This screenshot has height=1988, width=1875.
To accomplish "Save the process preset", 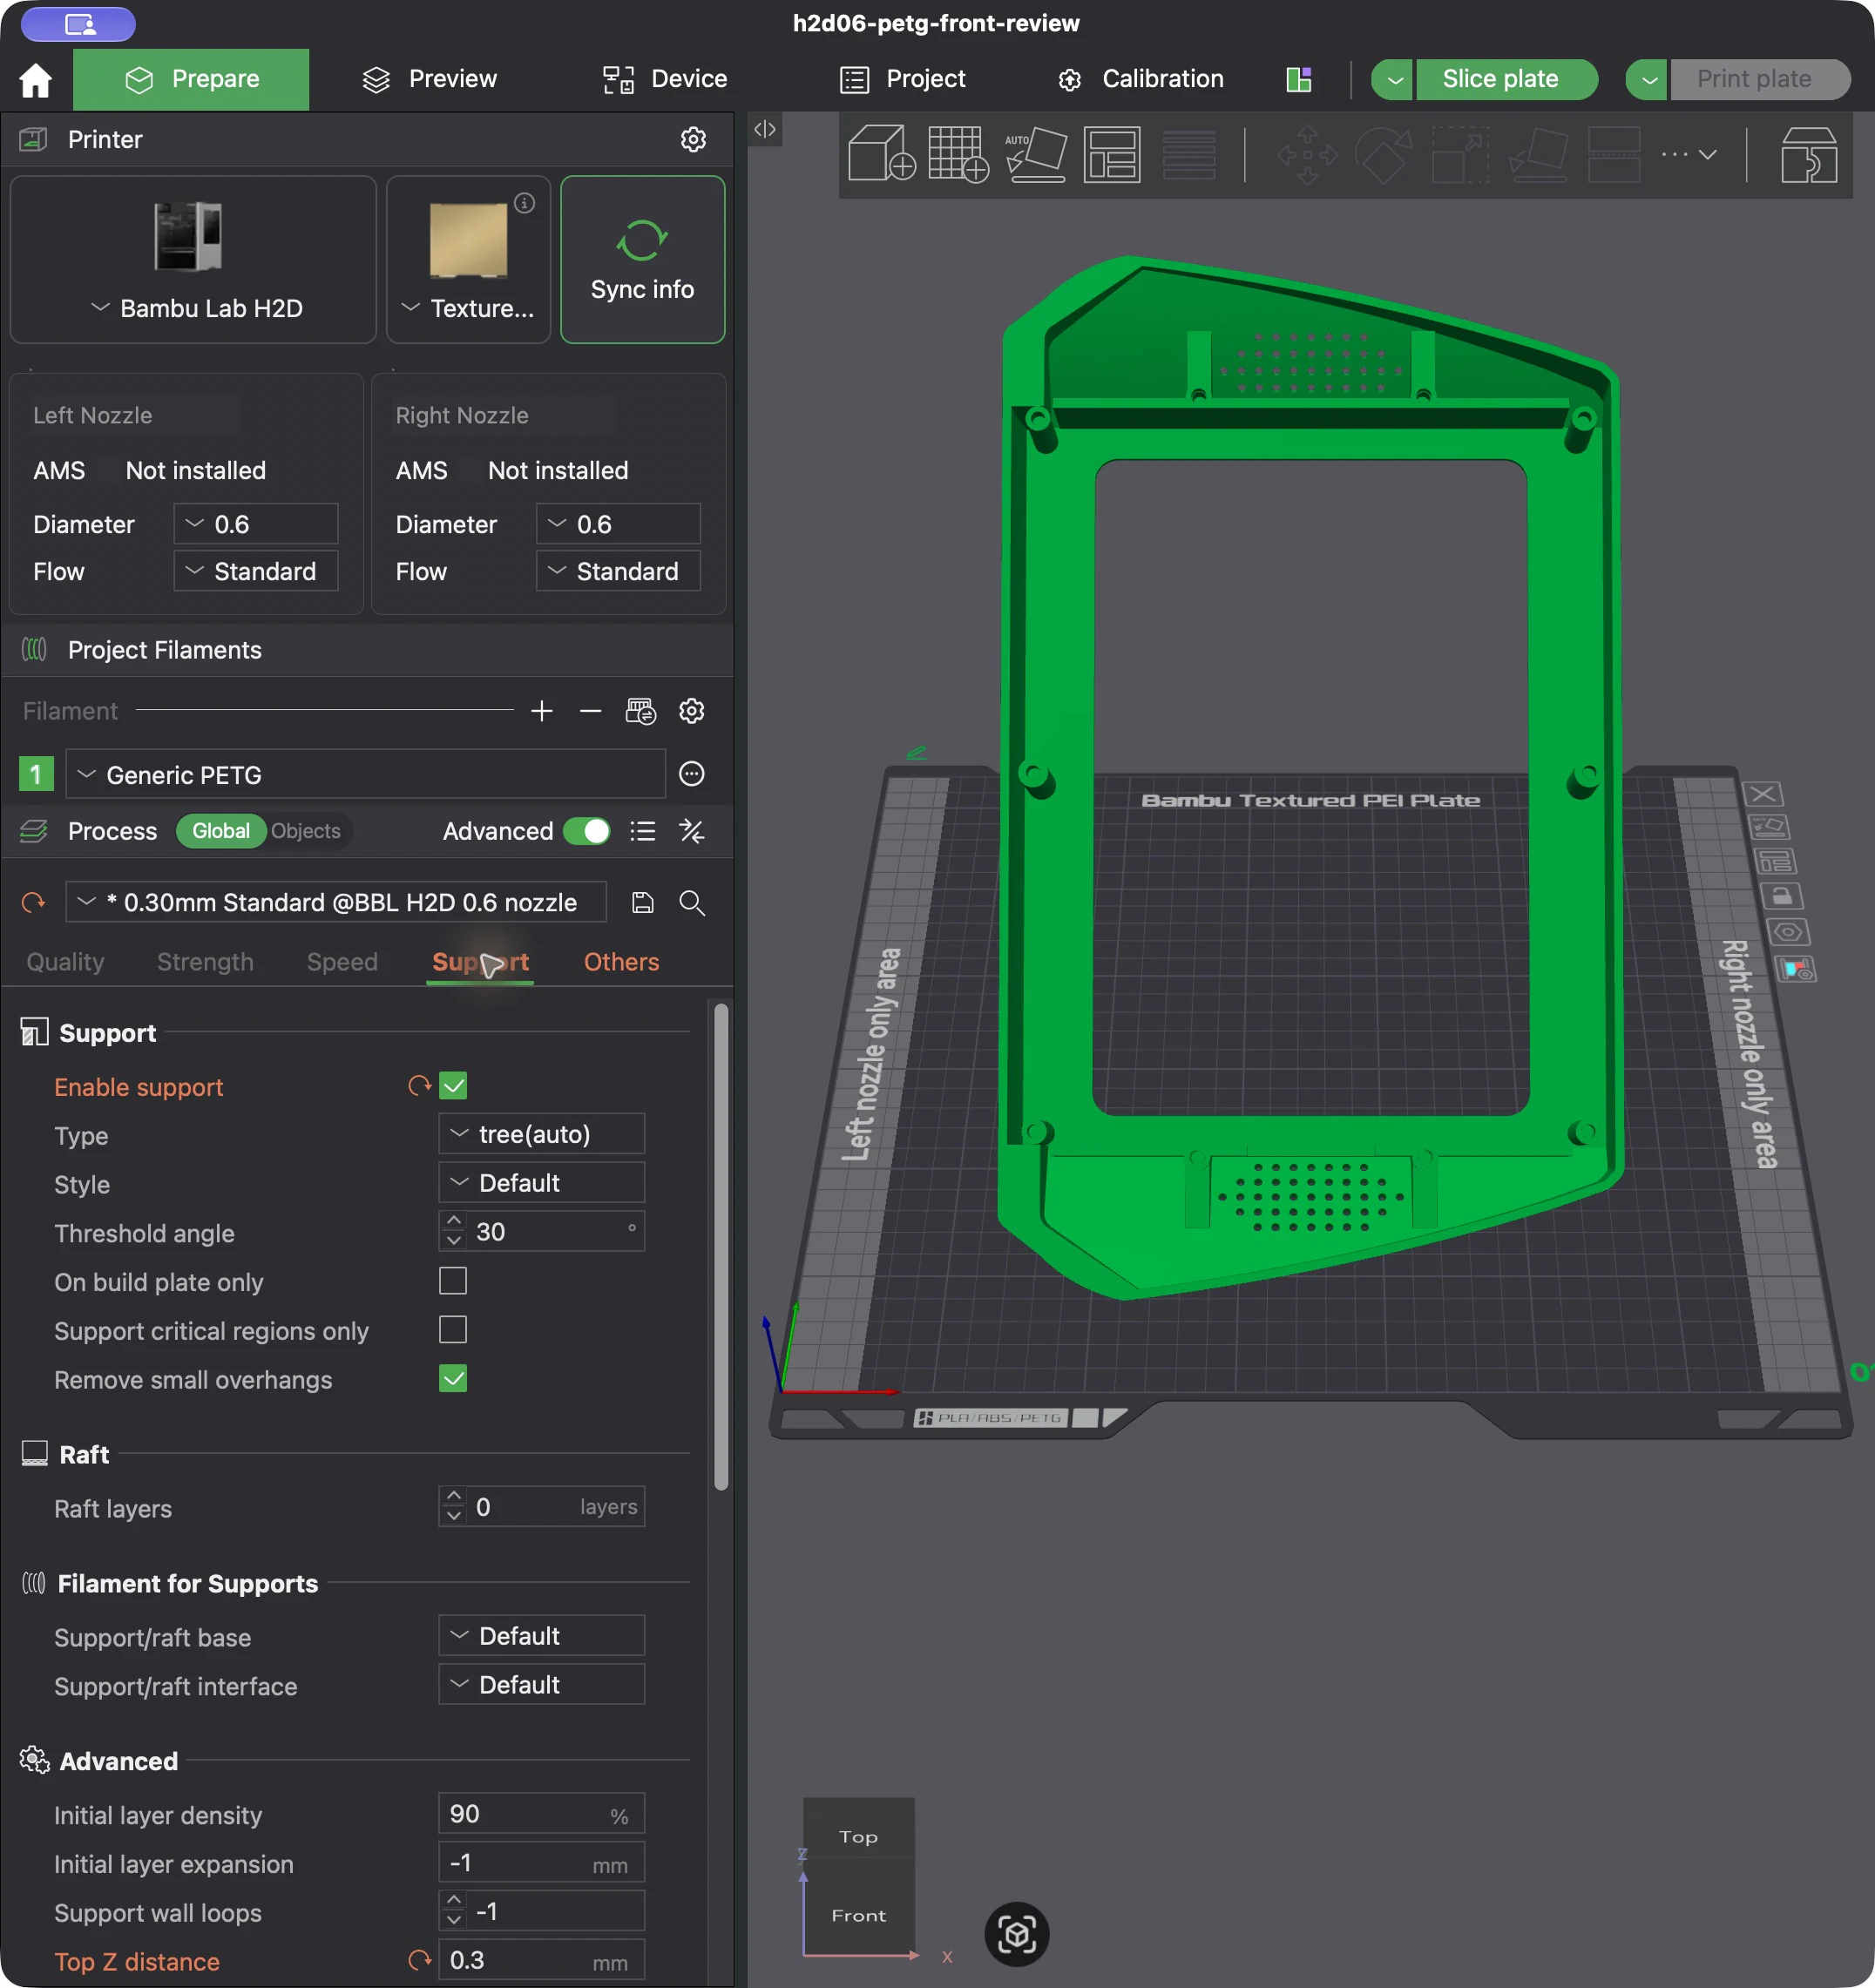I will (643, 903).
